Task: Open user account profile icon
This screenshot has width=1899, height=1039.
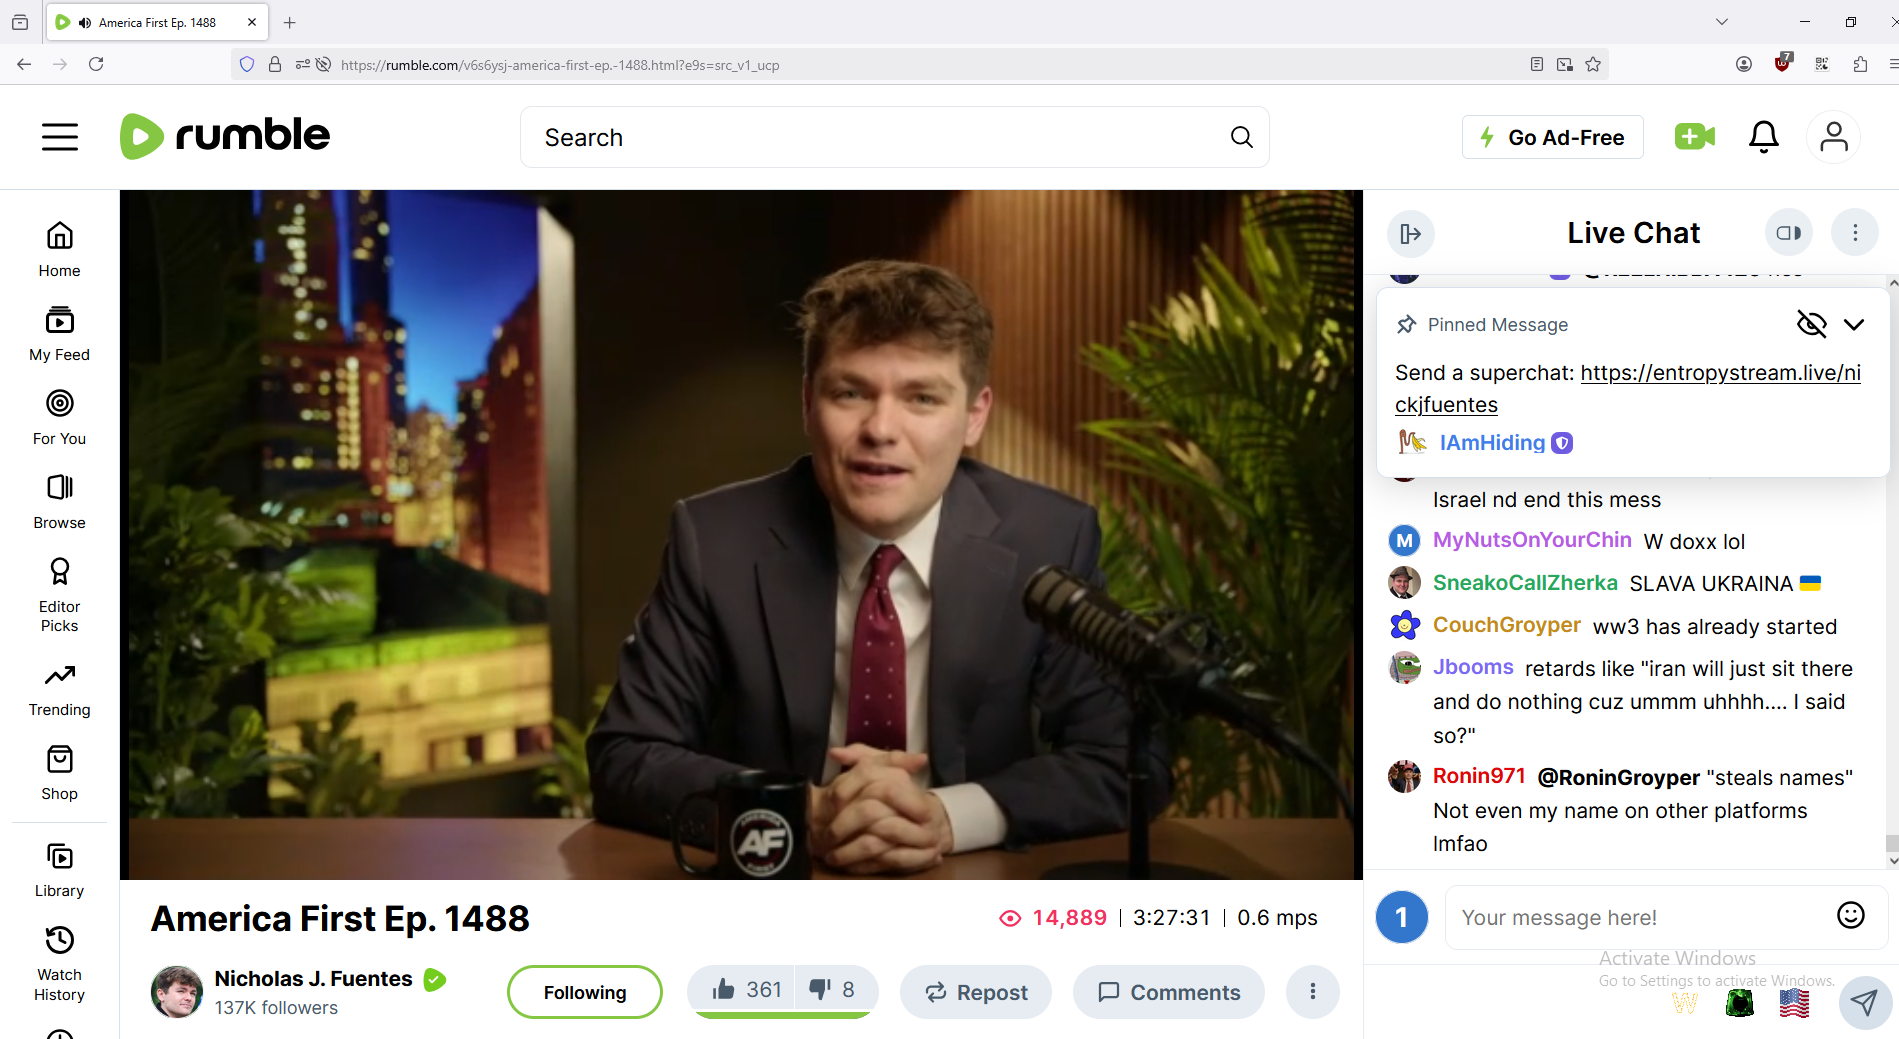Action: (x=1833, y=137)
